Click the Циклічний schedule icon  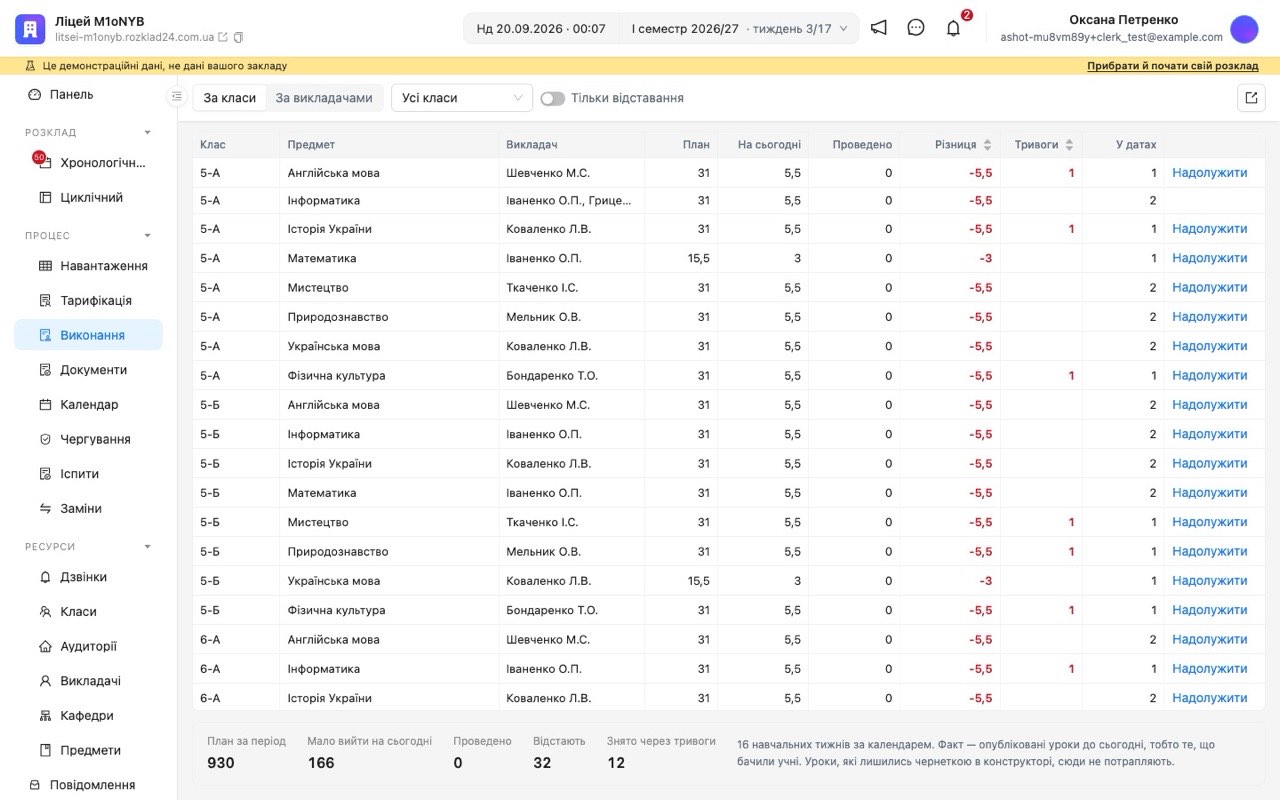click(x=45, y=197)
